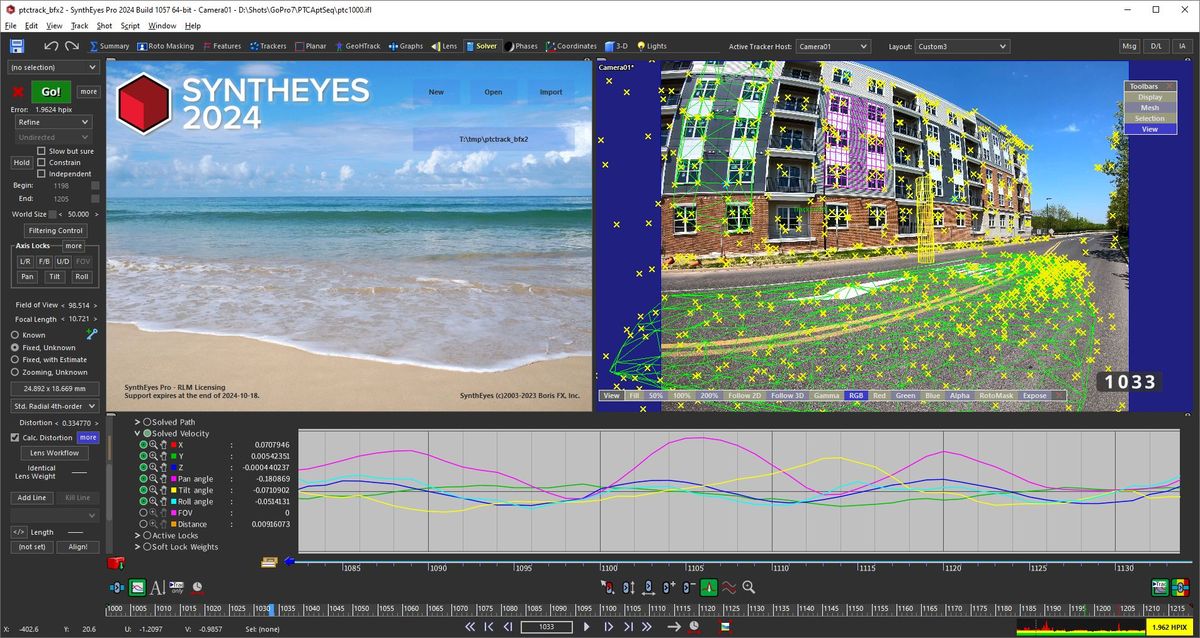Image resolution: width=1200 pixels, height=638 pixels.
Task: Open the 3-D panel
Action: point(615,45)
